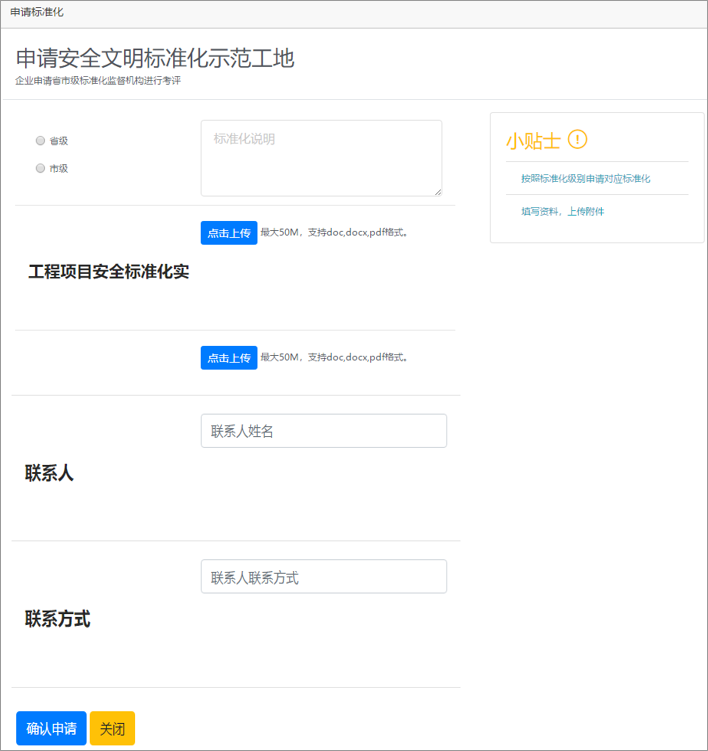Click the 联系人 label
The image size is (708, 751).
[49, 473]
